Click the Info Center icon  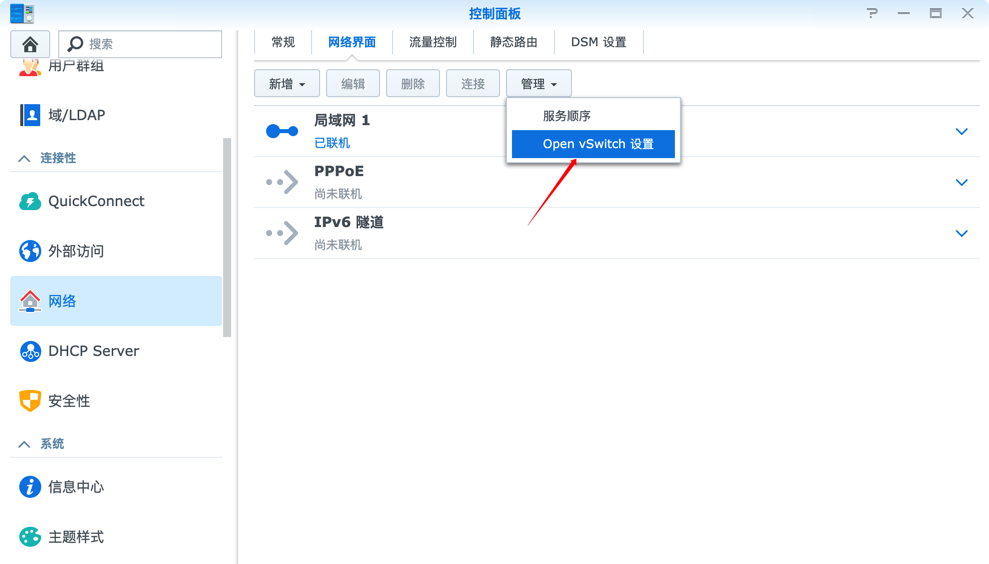click(30, 486)
